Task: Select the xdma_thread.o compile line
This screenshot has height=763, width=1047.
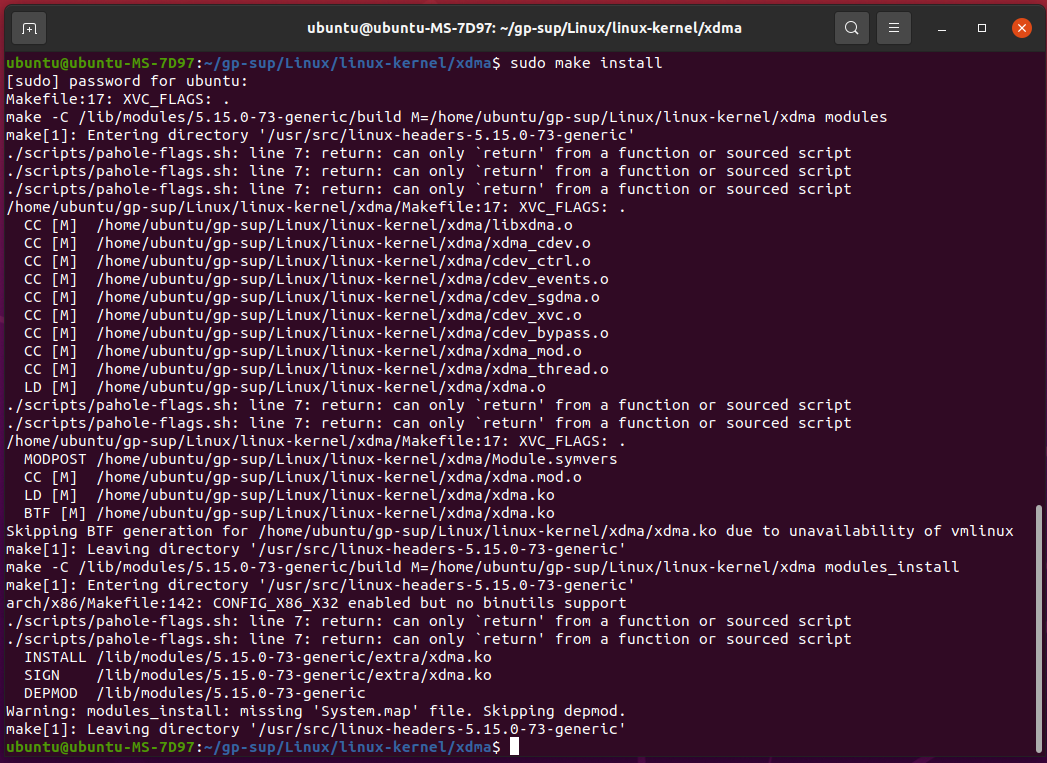Action: click(316, 369)
